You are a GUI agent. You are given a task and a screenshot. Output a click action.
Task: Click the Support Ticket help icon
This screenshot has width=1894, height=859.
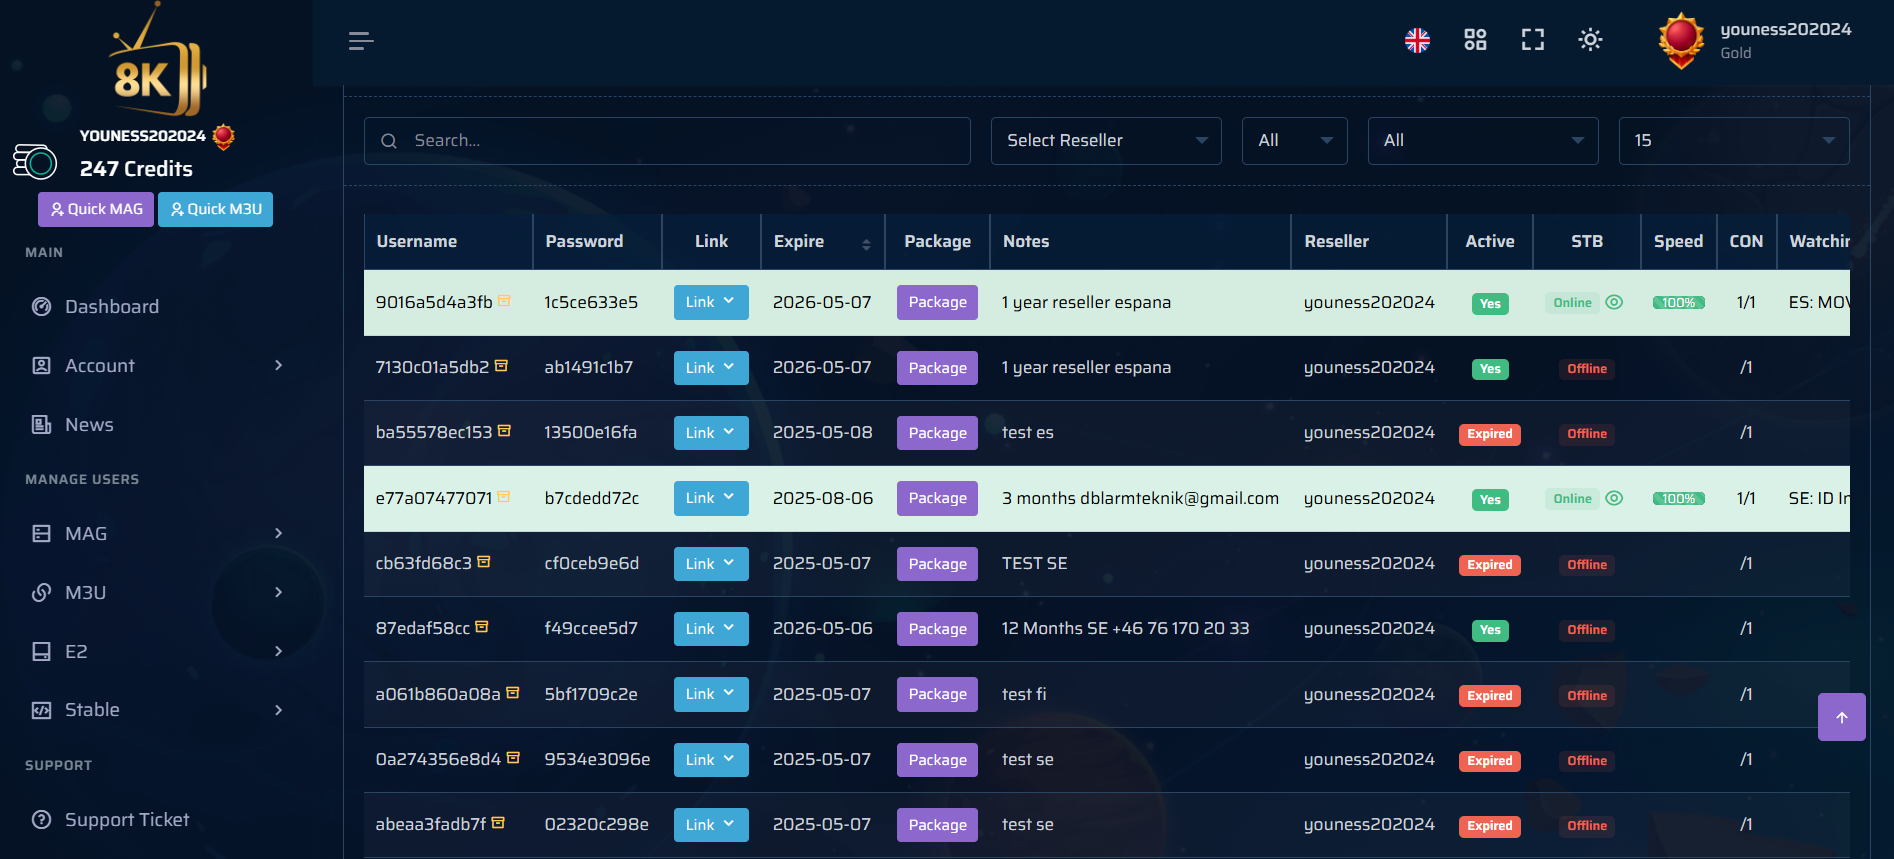coord(41,820)
